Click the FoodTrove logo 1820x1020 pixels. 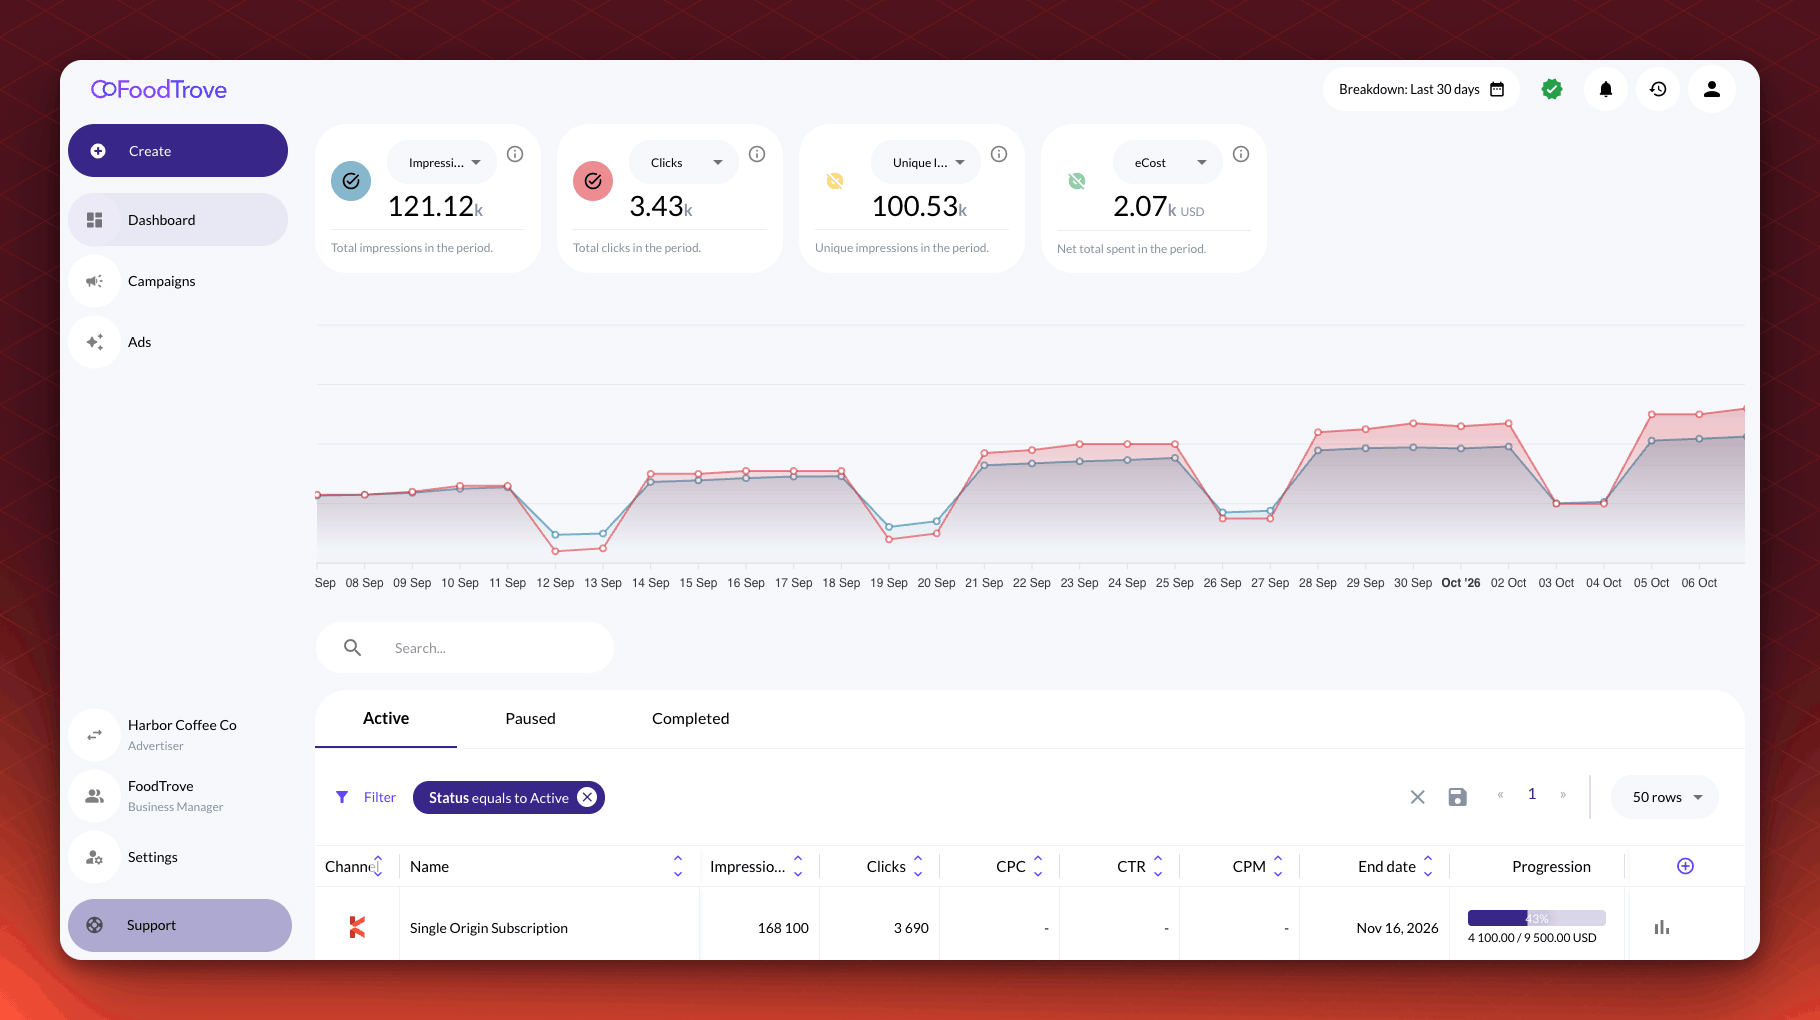tap(159, 90)
